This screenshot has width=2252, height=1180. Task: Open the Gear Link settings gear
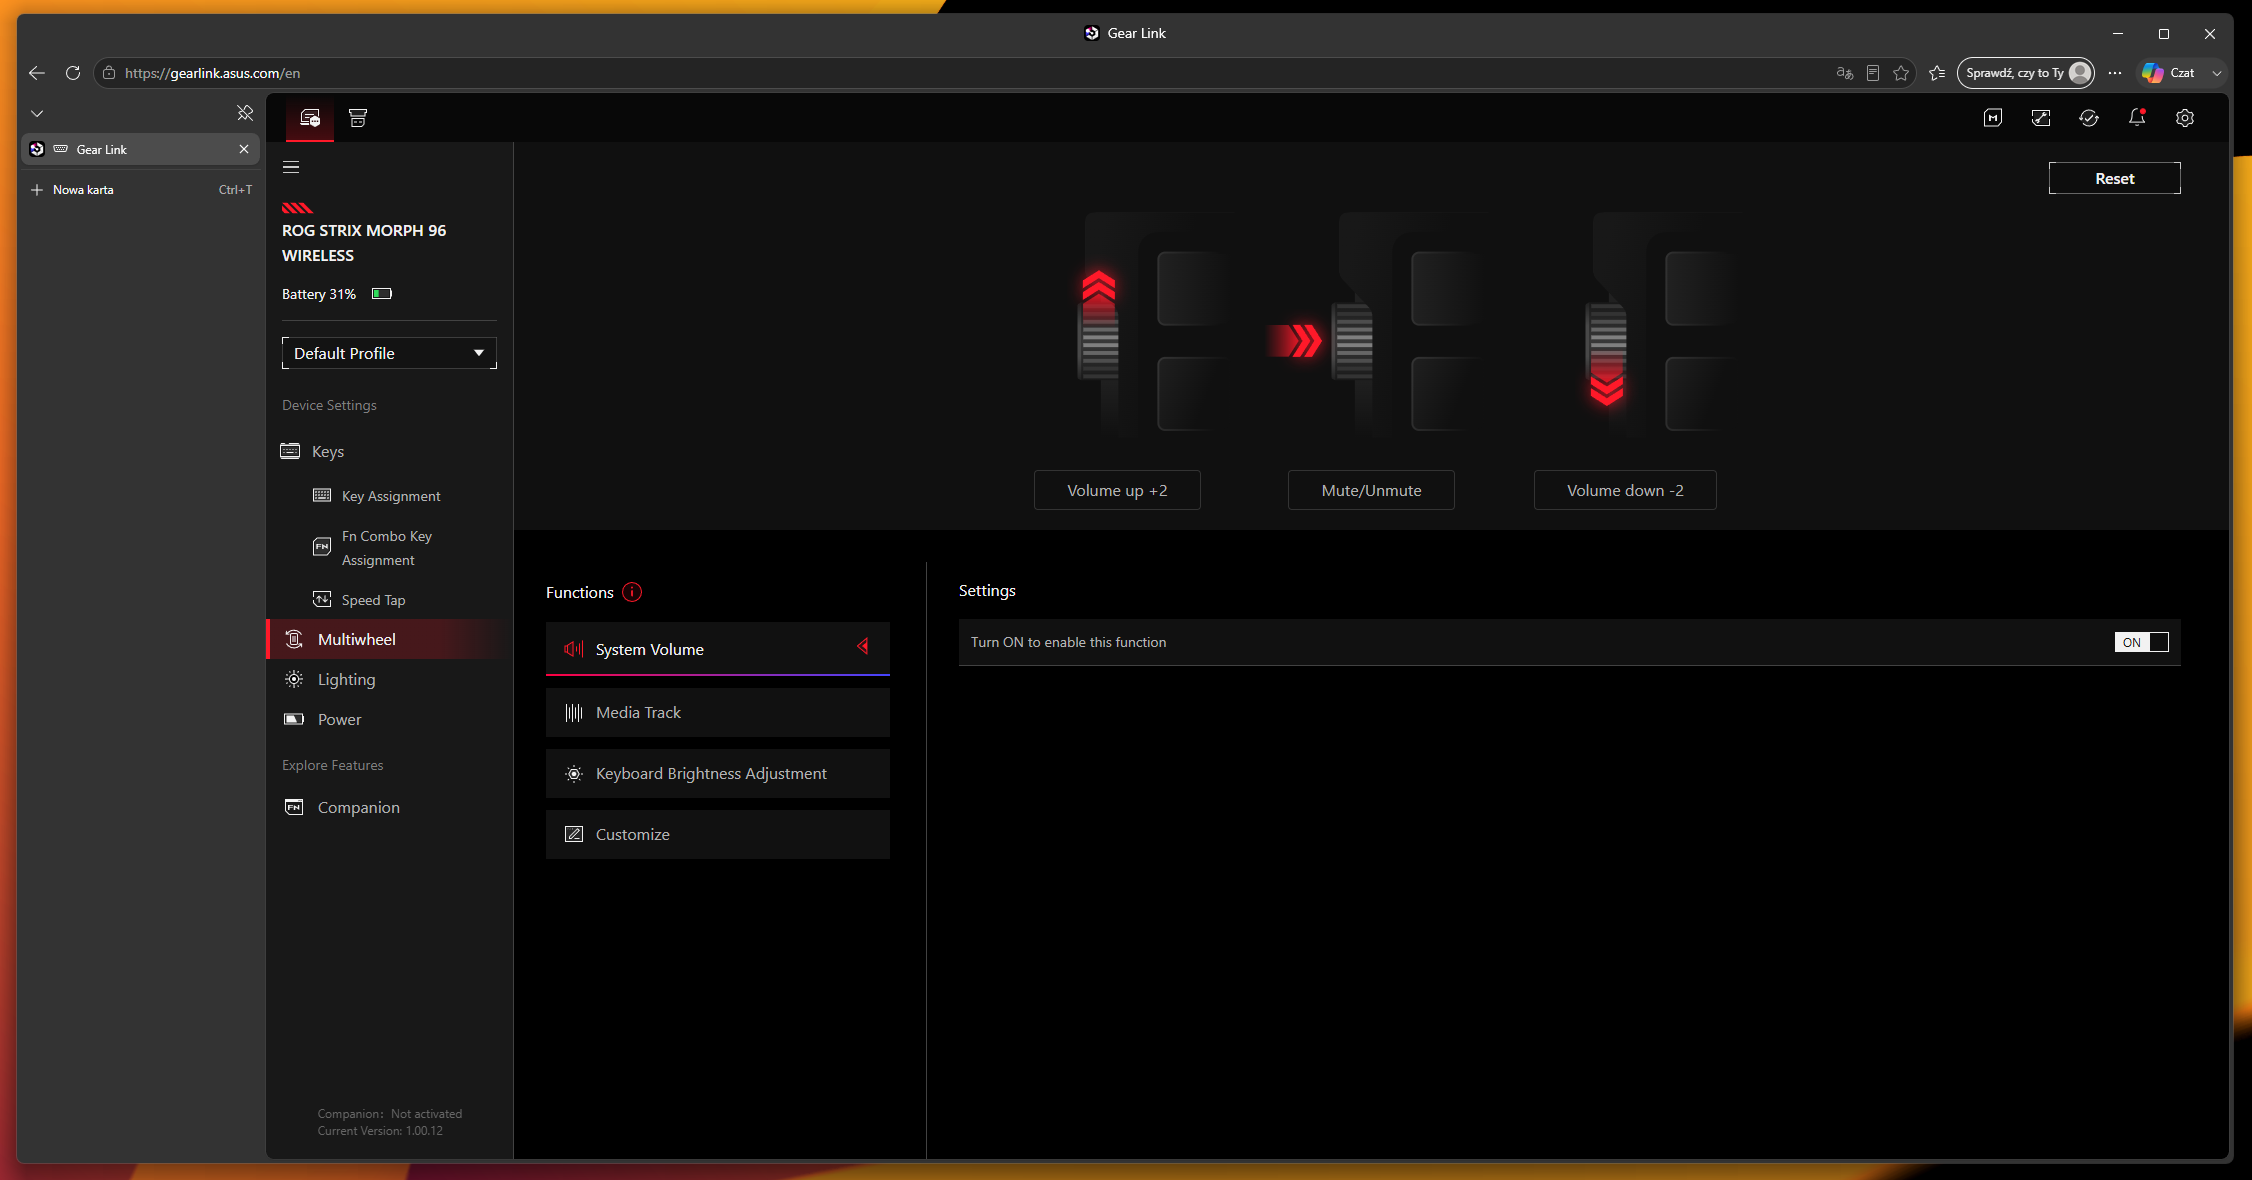pos(2185,118)
